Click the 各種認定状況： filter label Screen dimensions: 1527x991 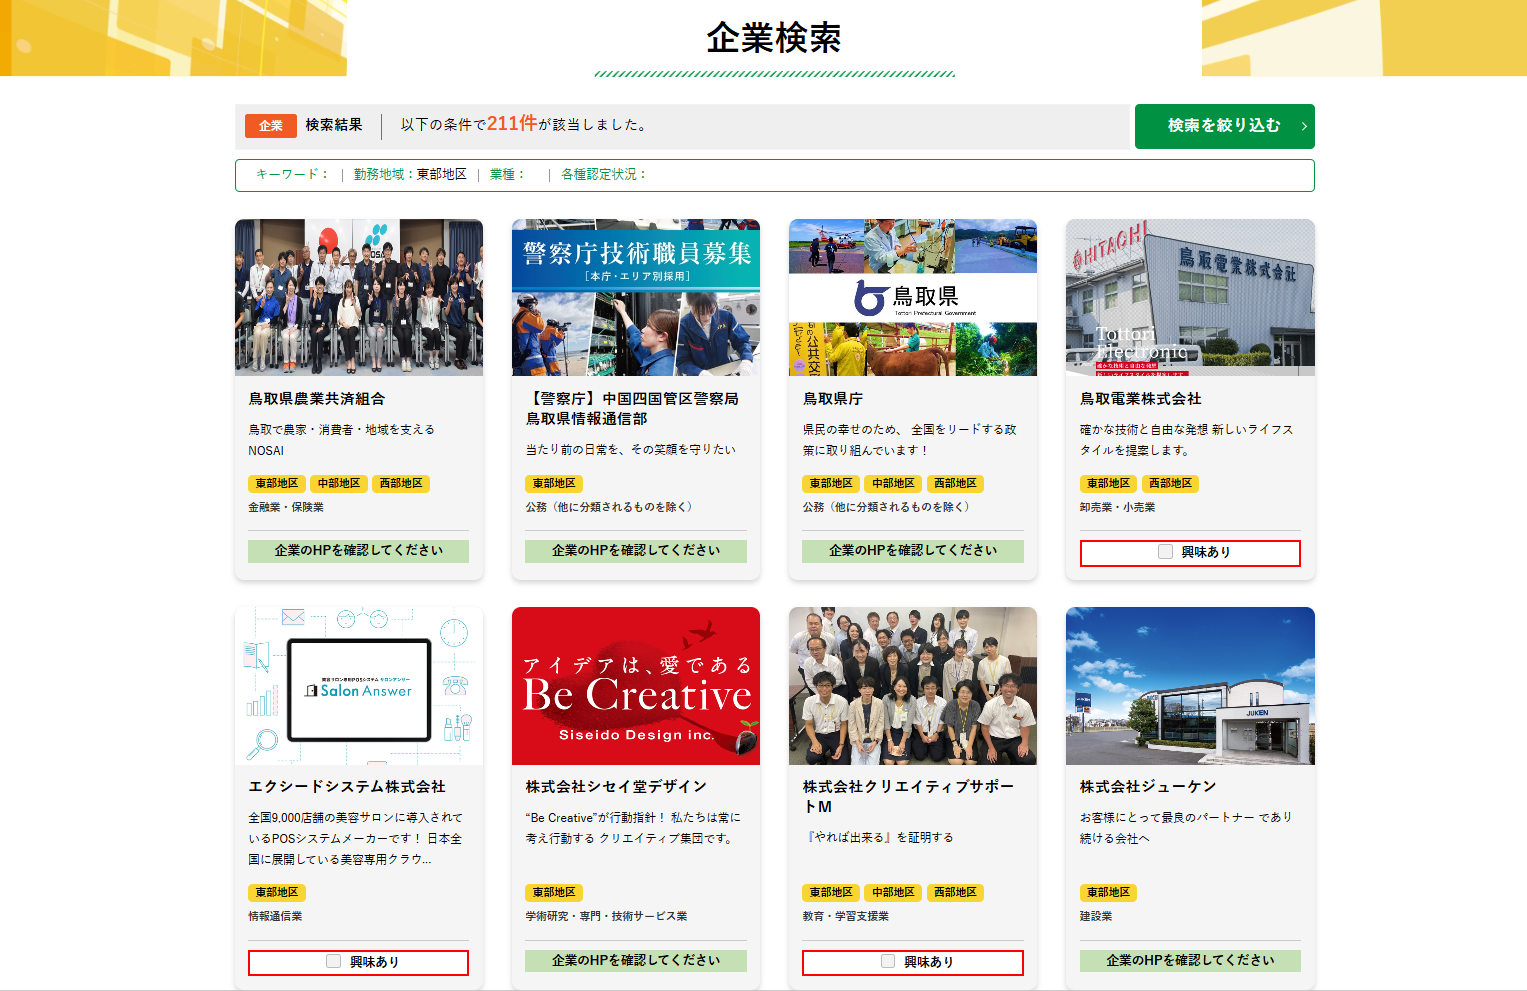pyautogui.click(x=605, y=175)
